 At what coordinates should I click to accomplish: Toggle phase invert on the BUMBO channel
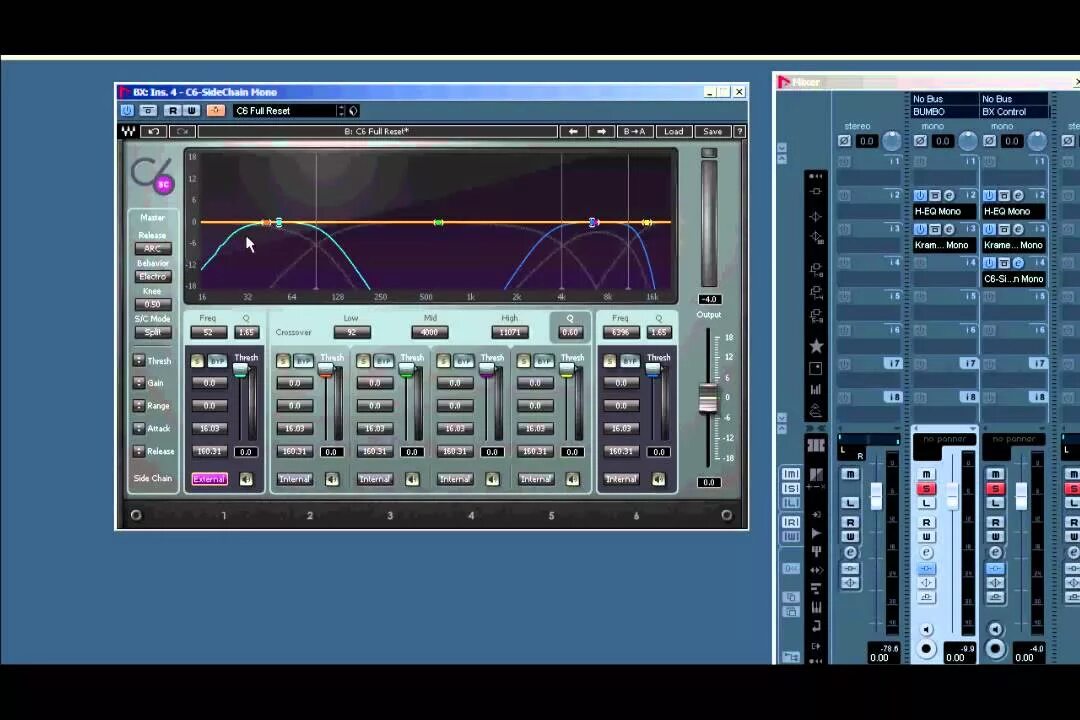coord(920,141)
